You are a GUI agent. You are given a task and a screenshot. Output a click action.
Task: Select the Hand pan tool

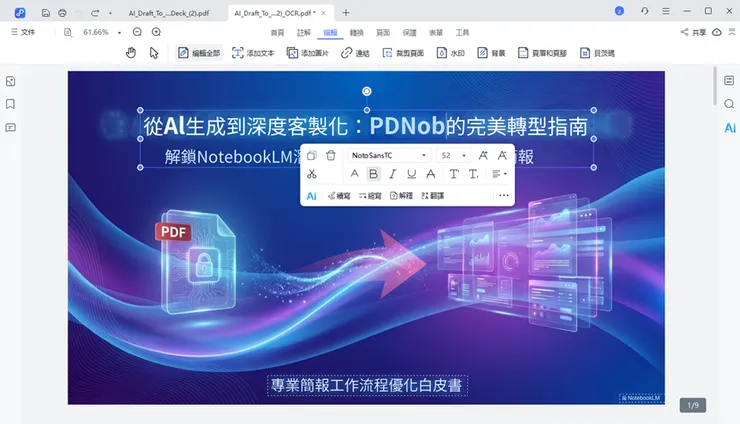point(131,53)
